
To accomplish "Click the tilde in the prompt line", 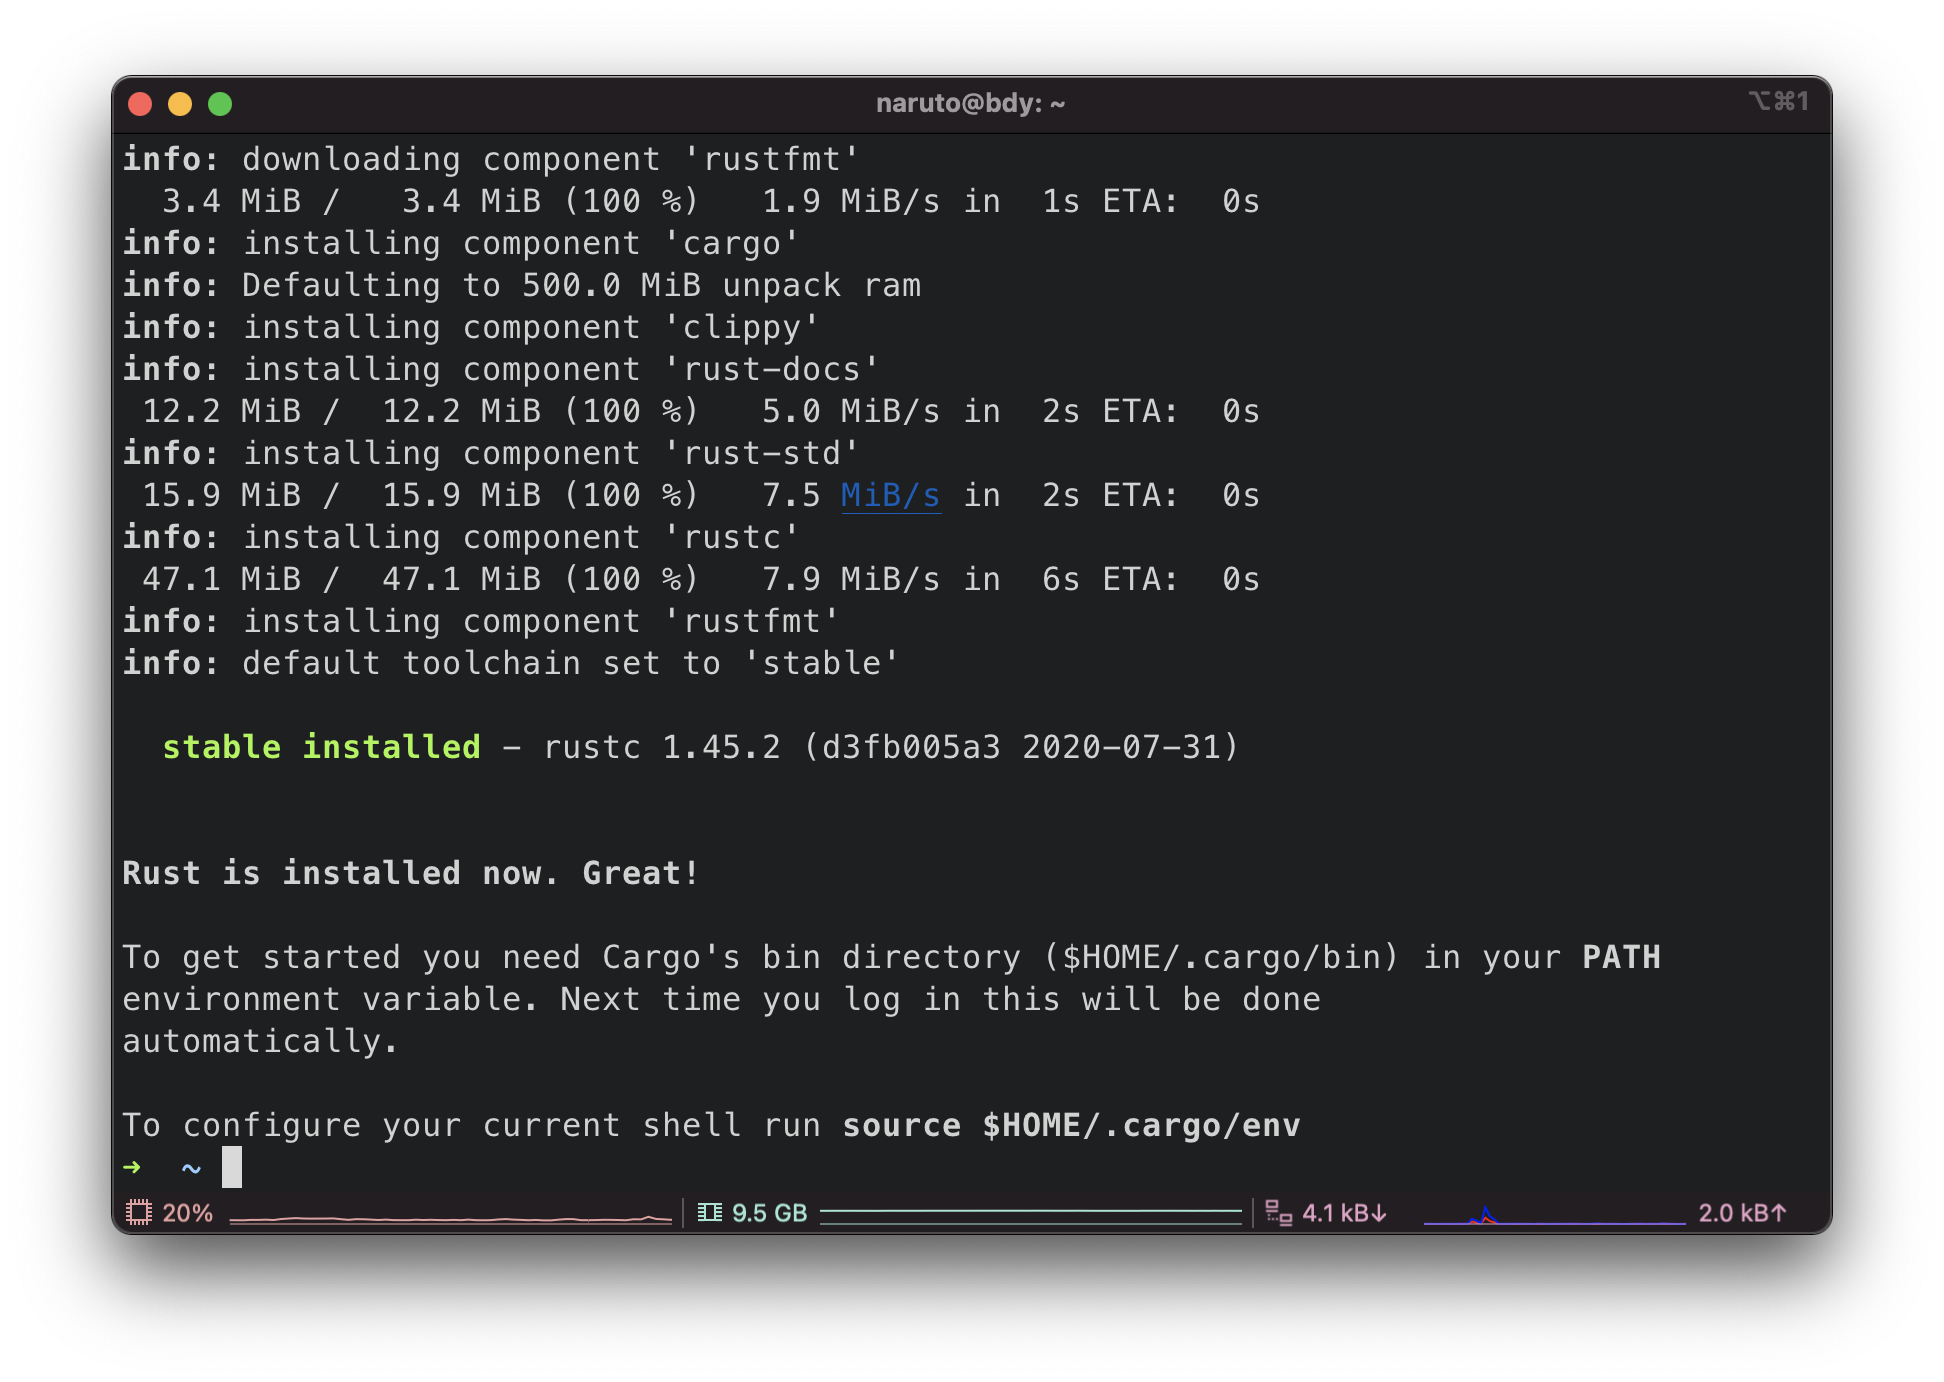I will pos(189,1167).
